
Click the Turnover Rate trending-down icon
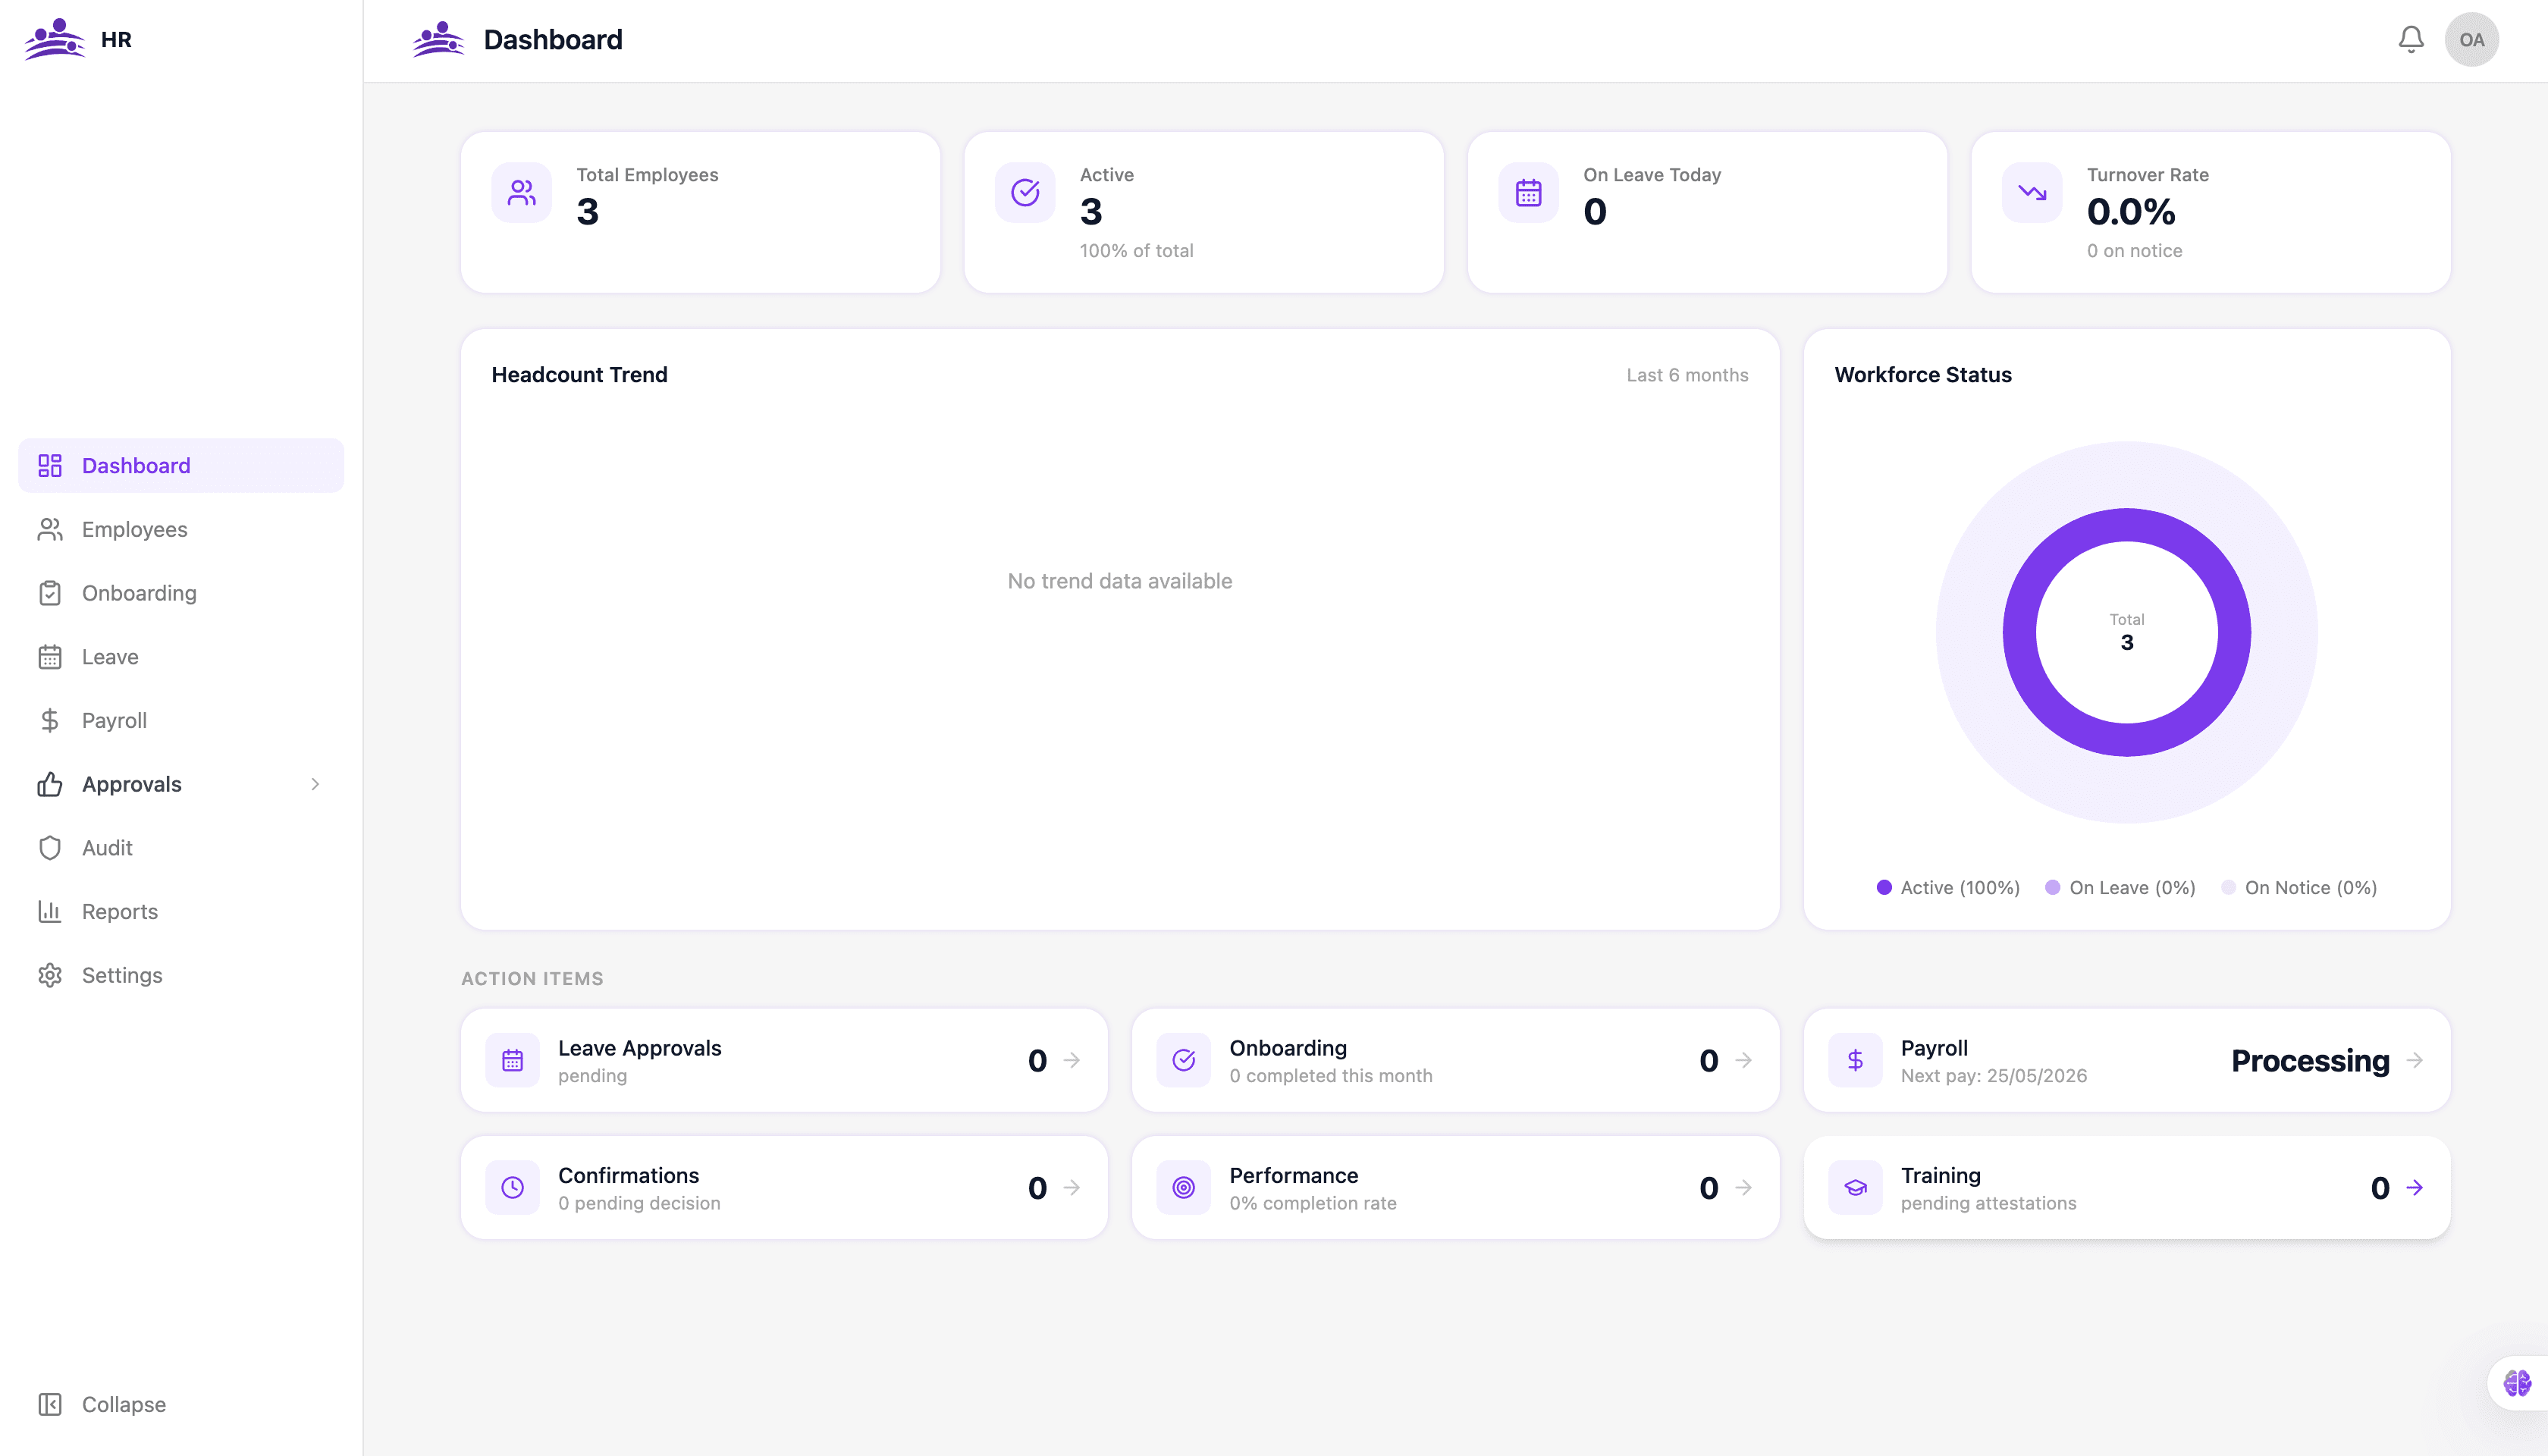click(2032, 192)
